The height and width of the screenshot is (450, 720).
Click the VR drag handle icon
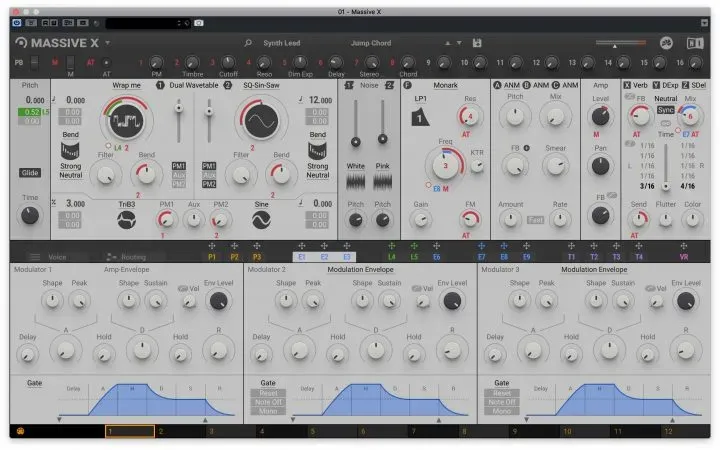(x=684, y=246)
